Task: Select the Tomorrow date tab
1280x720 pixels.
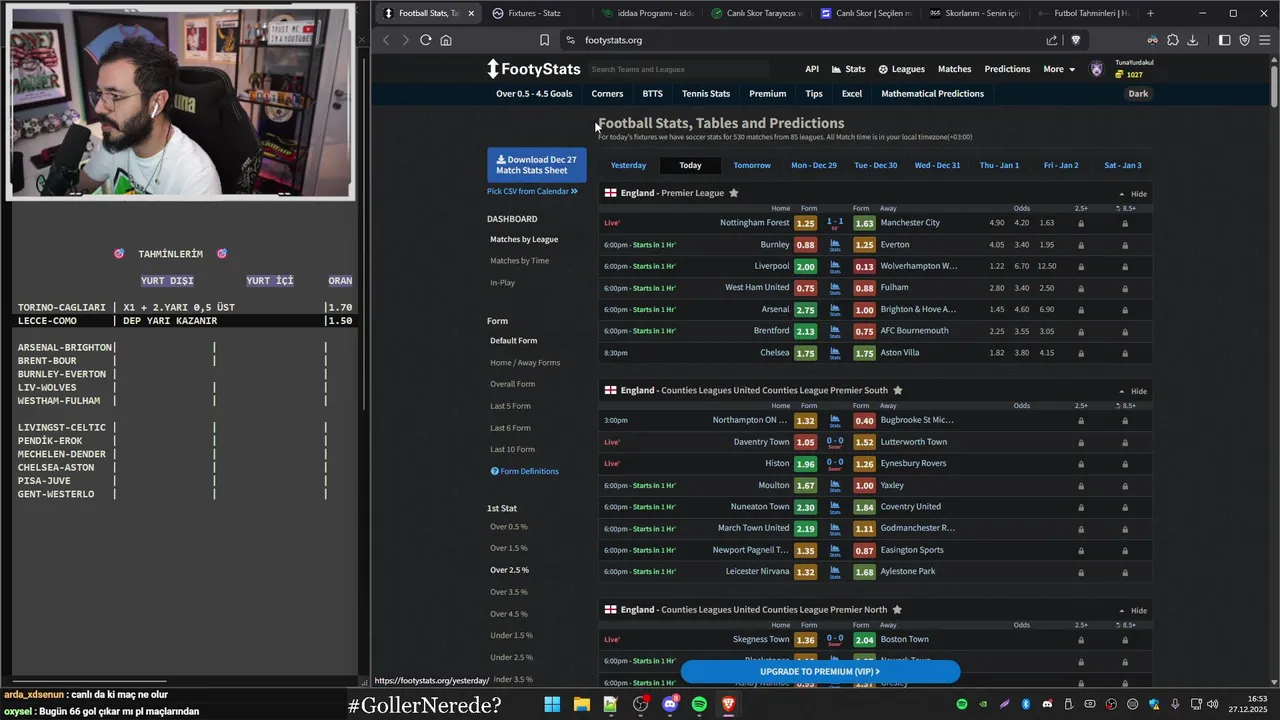Action: tap(752, 165)
